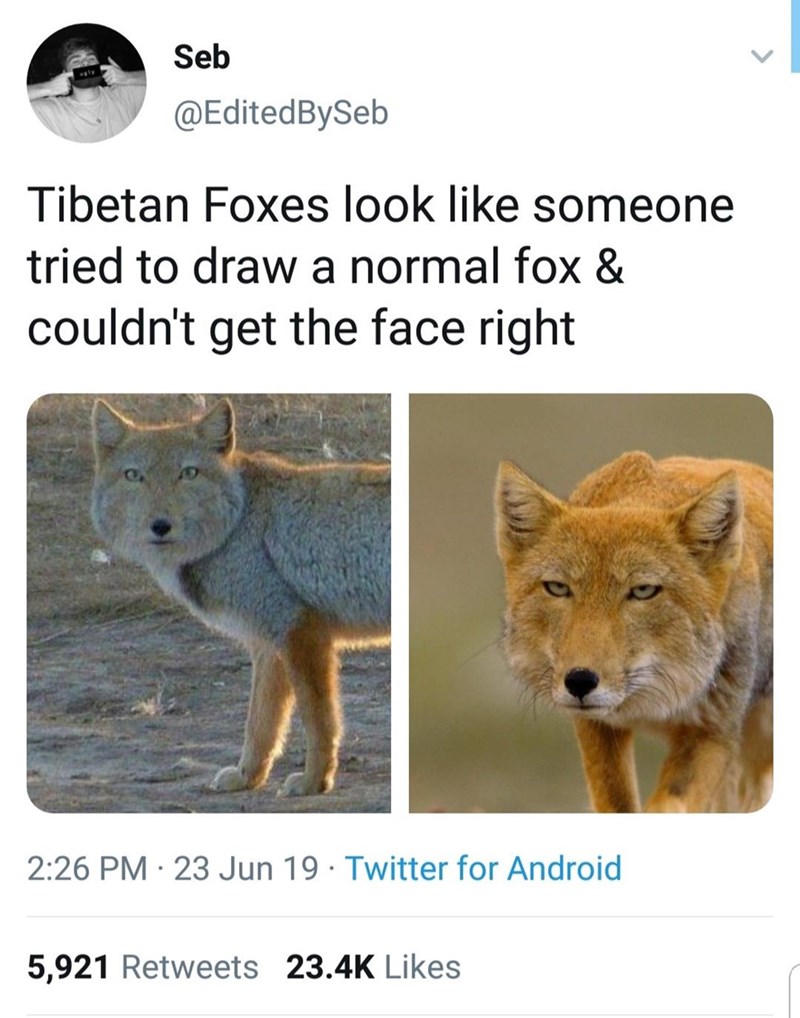Open the orange fox close-up photo

point(591,602)
